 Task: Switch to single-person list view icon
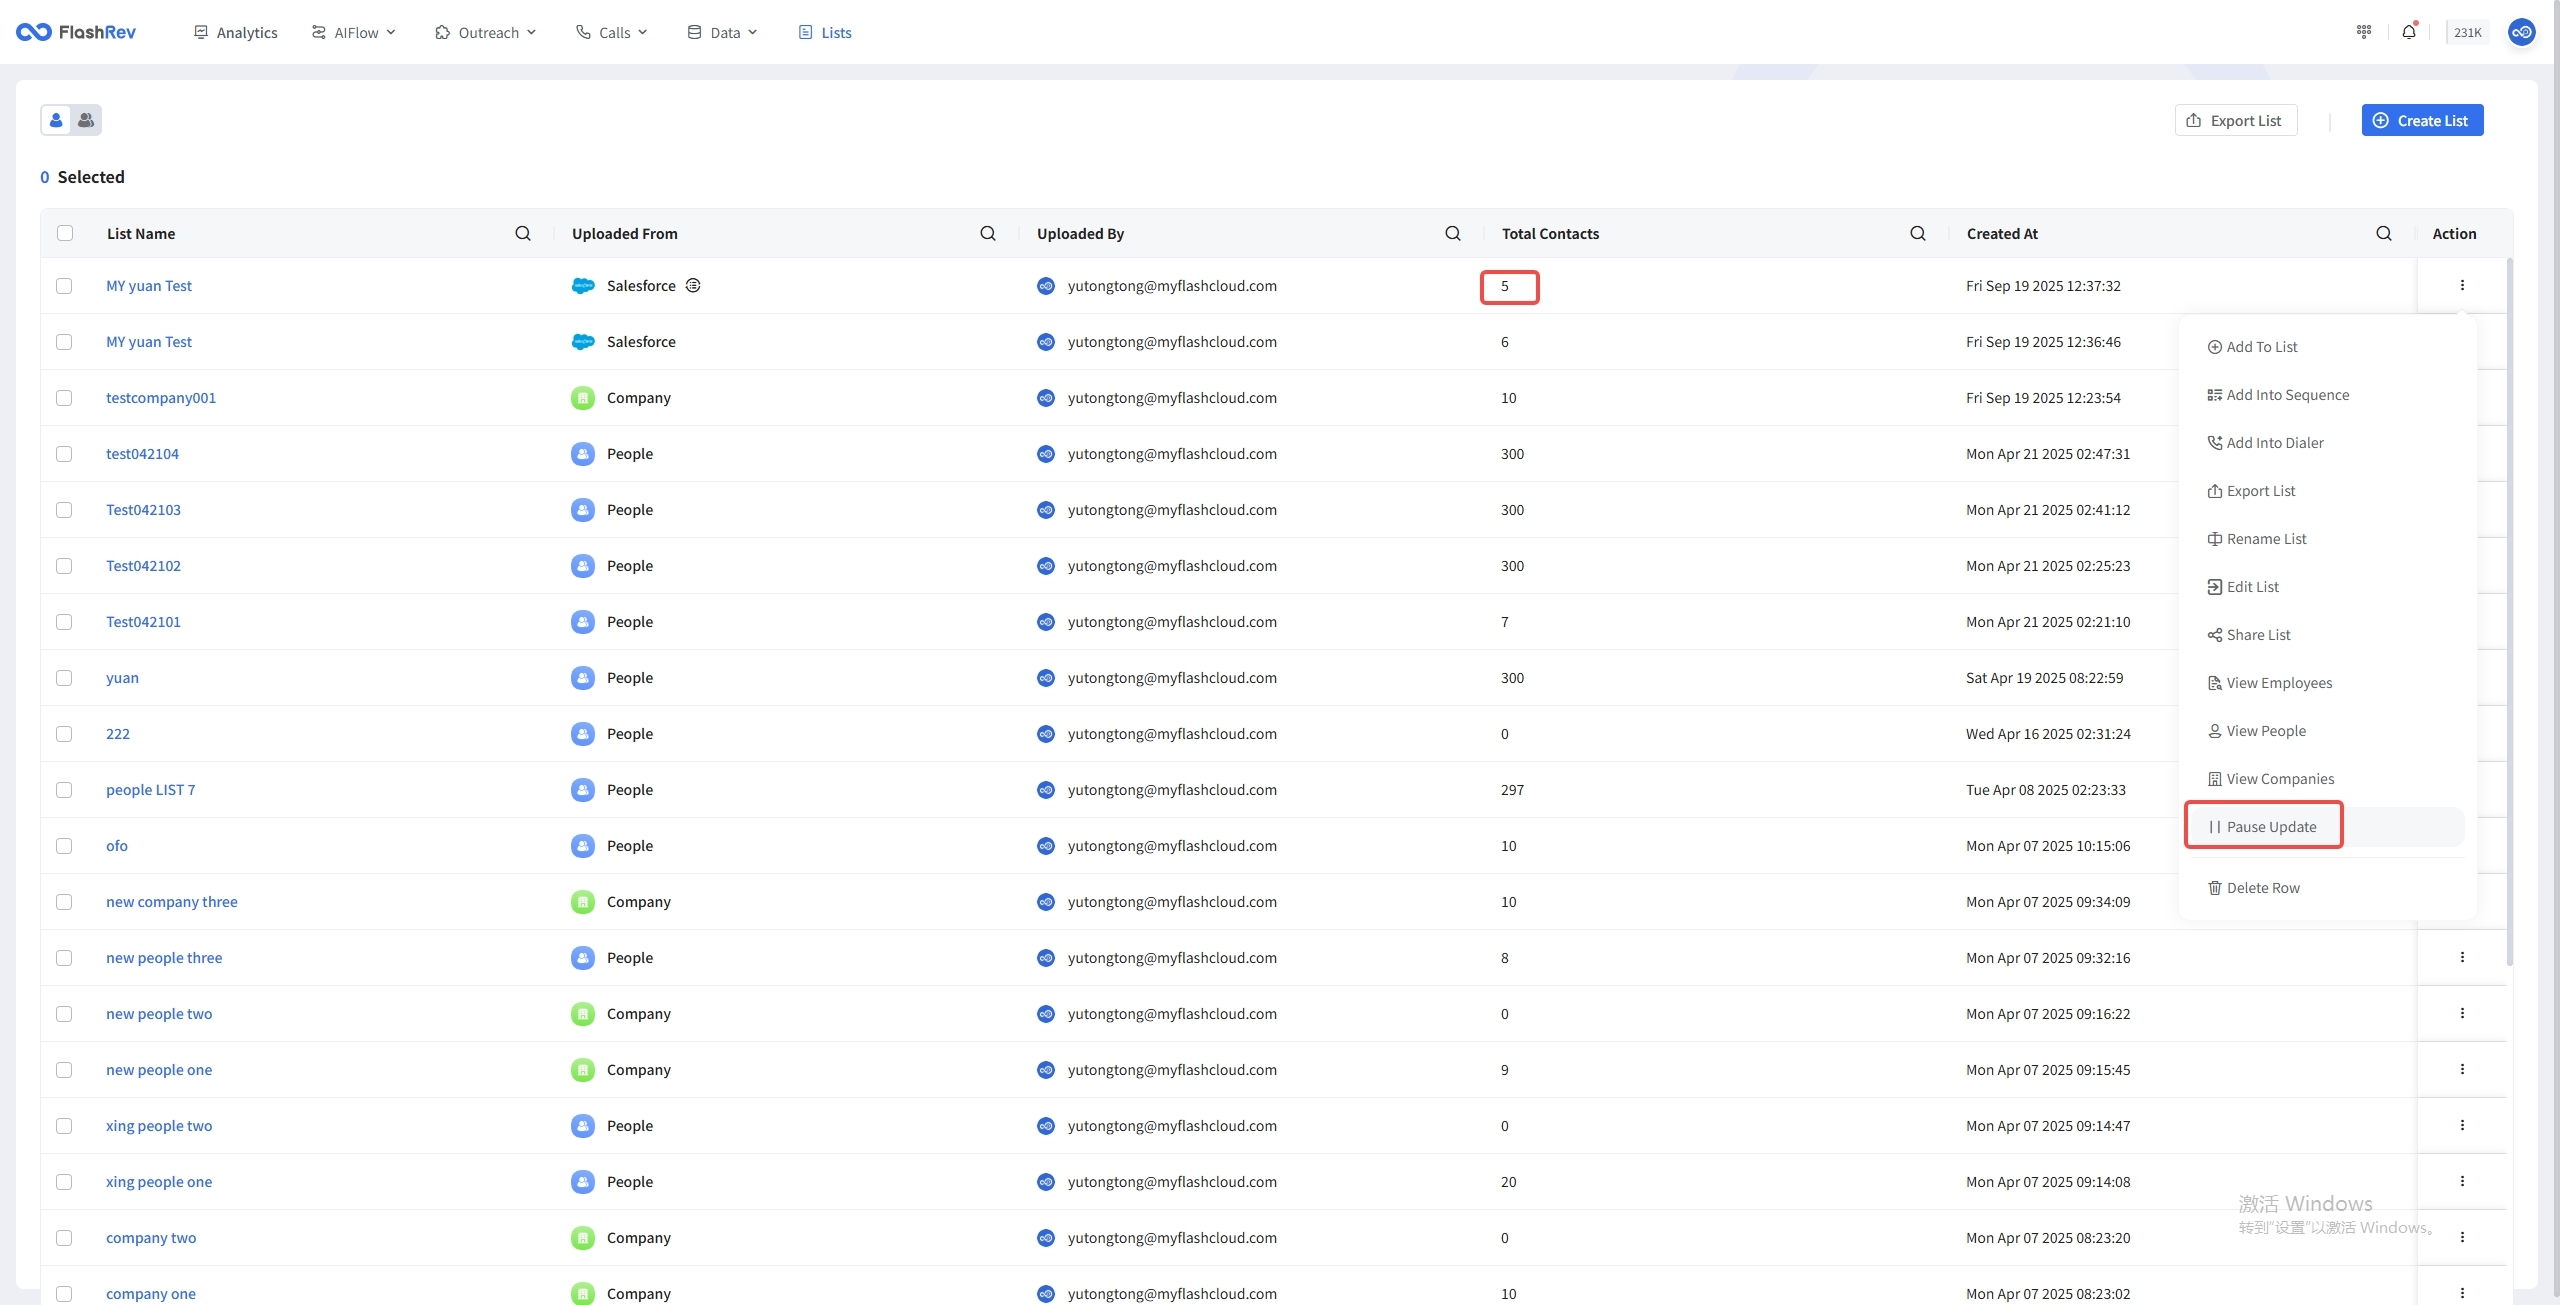point(56,120)
